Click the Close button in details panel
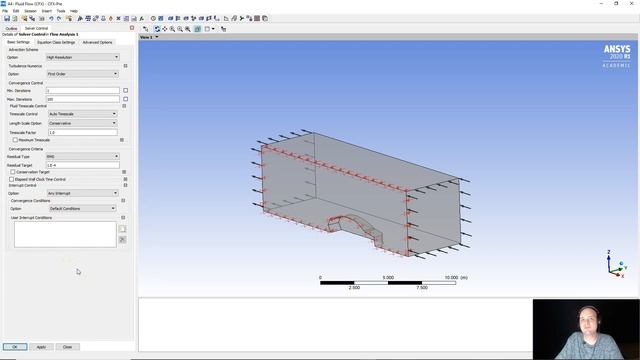This screenshot has height=360, width=640. (67, 347)
